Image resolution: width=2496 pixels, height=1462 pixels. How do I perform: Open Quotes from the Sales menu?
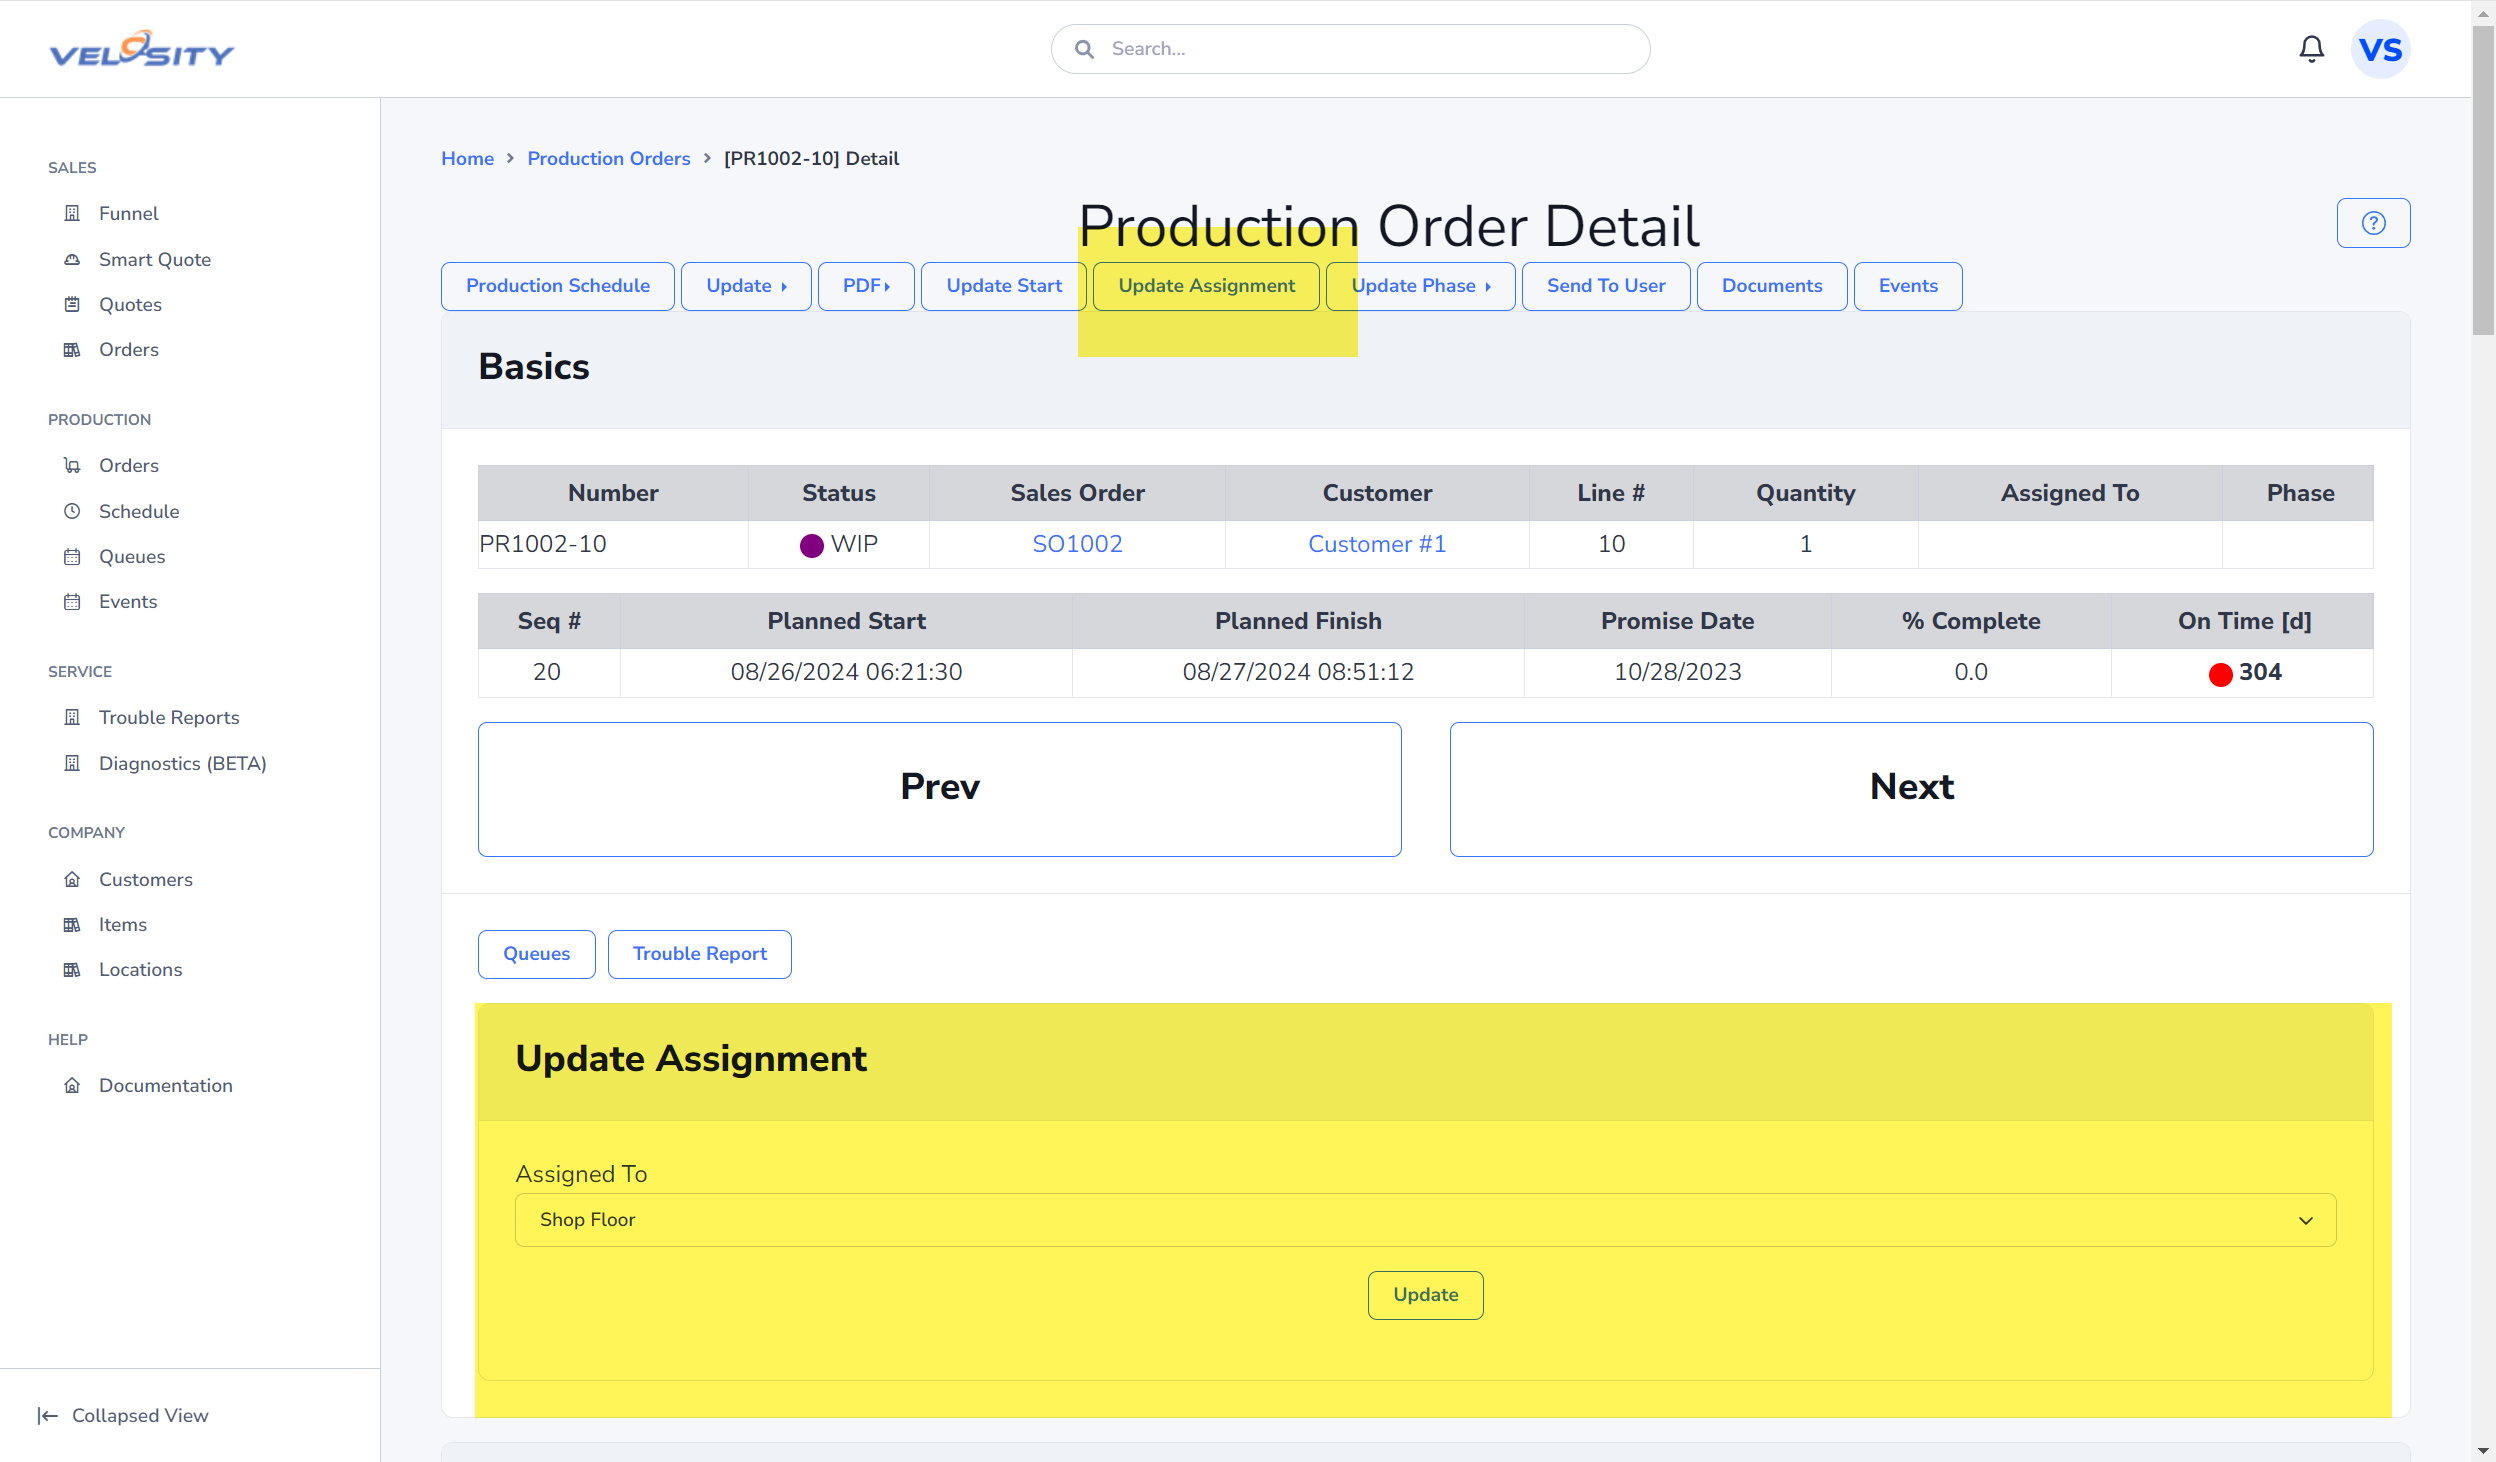coord(130,304)
